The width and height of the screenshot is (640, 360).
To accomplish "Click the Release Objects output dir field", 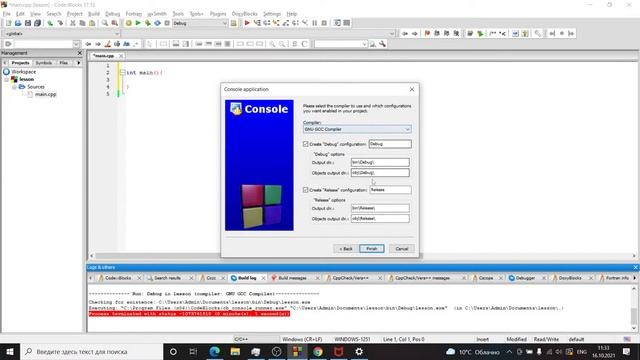I will pyautogui.click(x=380, y=218).
